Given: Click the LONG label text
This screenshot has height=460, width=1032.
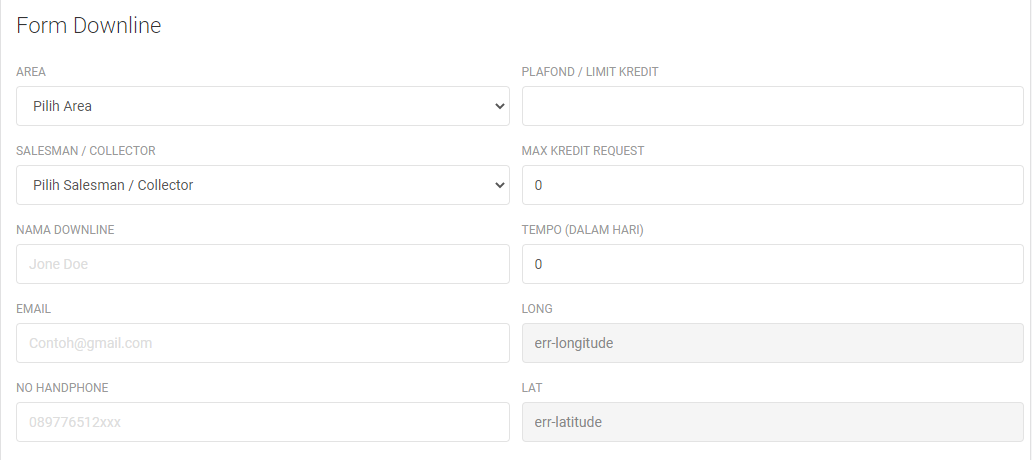Looking at the screenshot, I should point(537,309).
